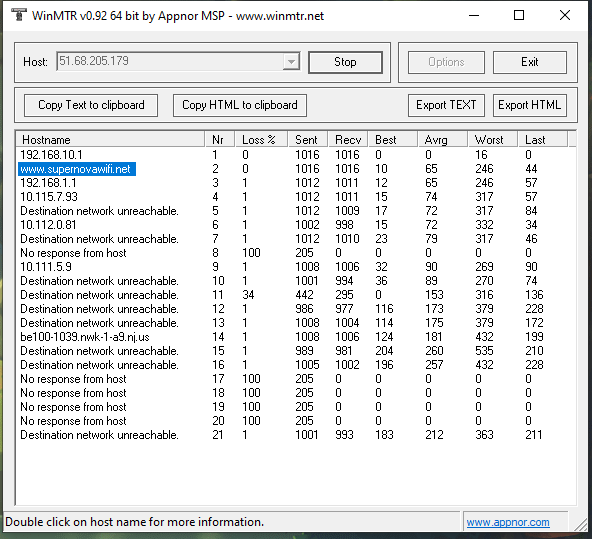The image size is (592, 539).
Task: Maximize the WinMTR window
Action: pyautogui.click(x=519, y=15)
